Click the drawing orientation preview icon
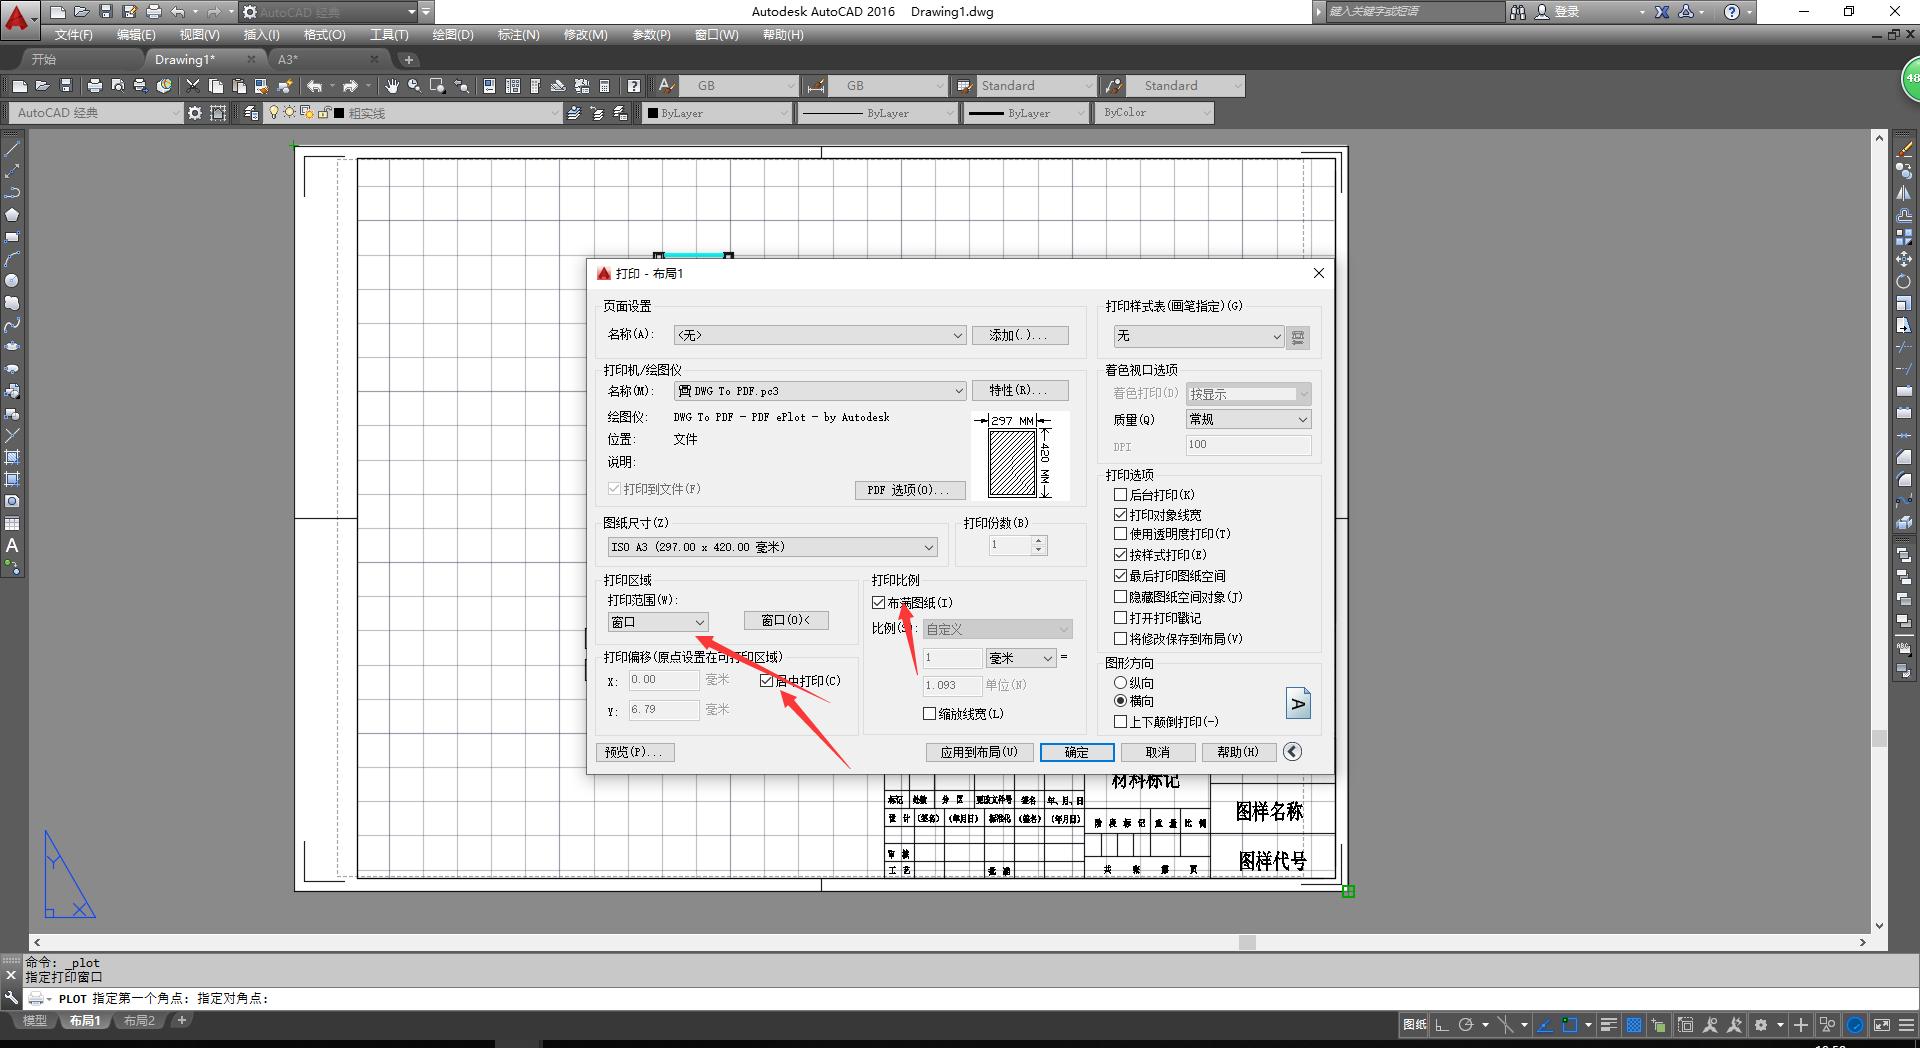 (1297, 703)
